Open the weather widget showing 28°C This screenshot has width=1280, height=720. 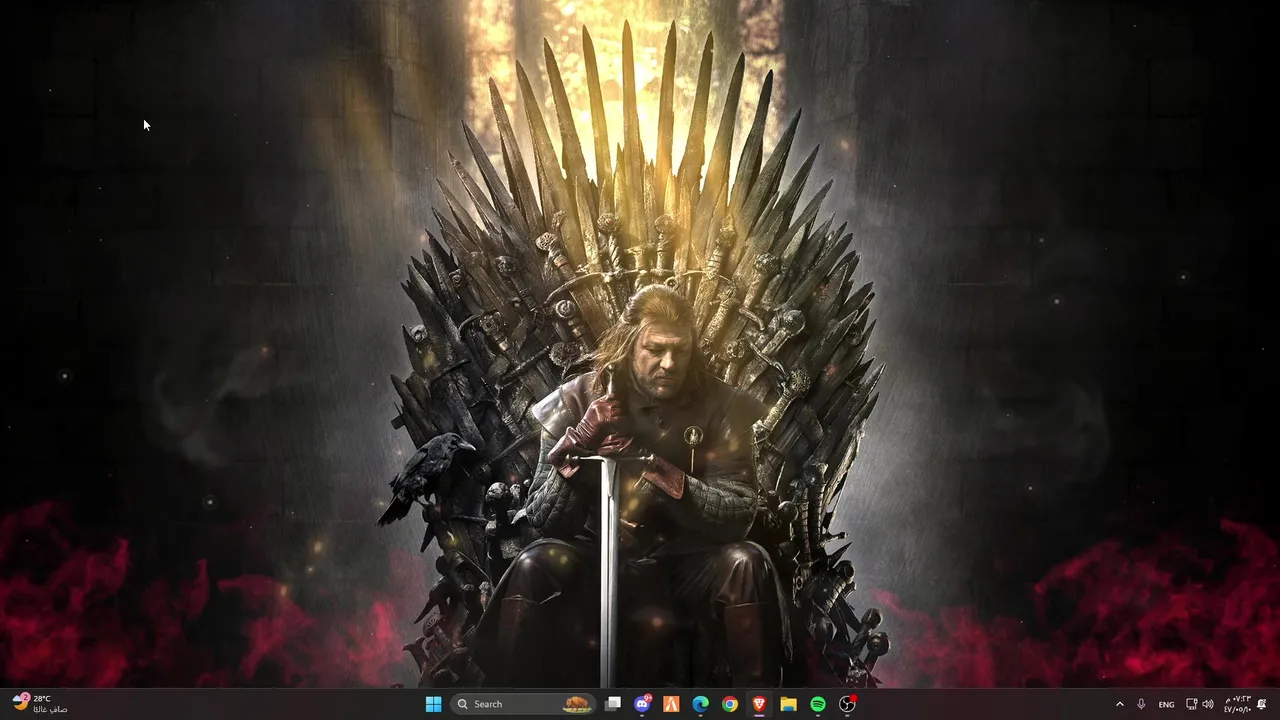pos(40,704)
